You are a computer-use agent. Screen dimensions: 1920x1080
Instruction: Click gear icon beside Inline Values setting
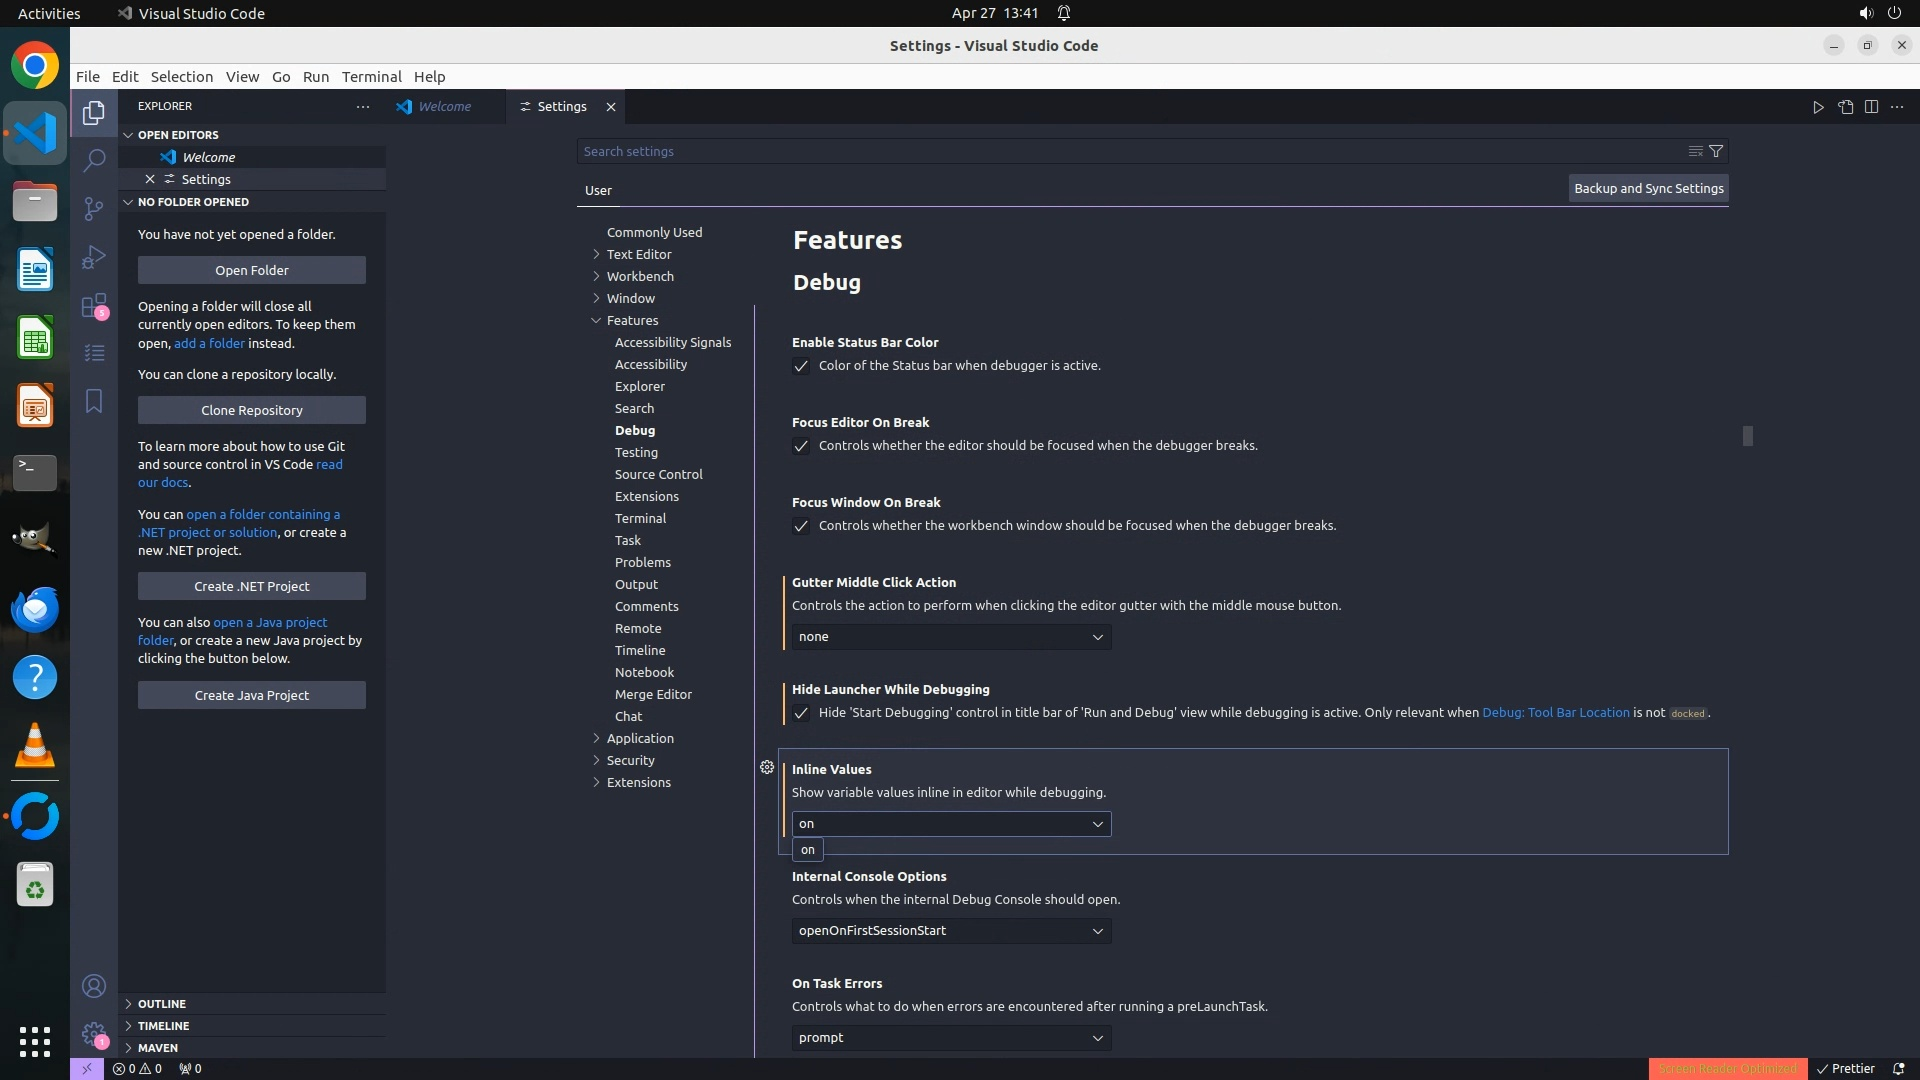[x=767, y=767]
